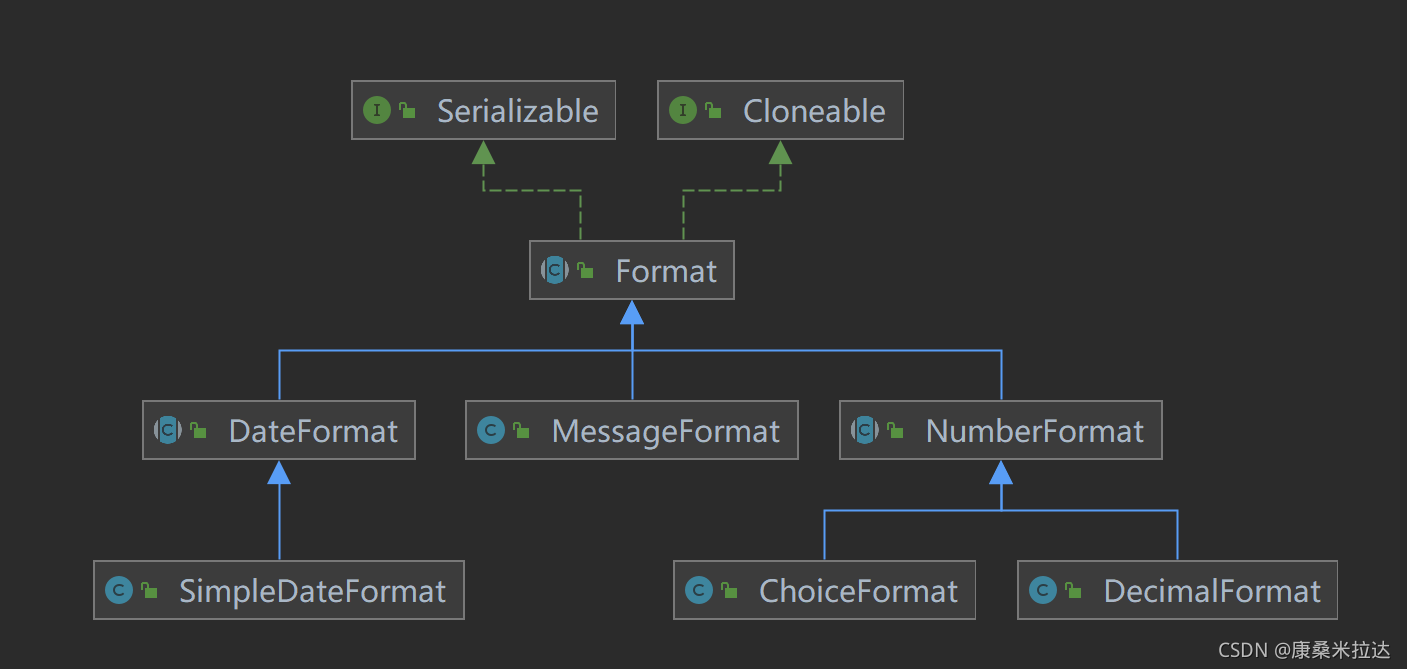Click the DecimalFormat class icon
Screen dimensions: 1407x669
tap(1043, 590)
